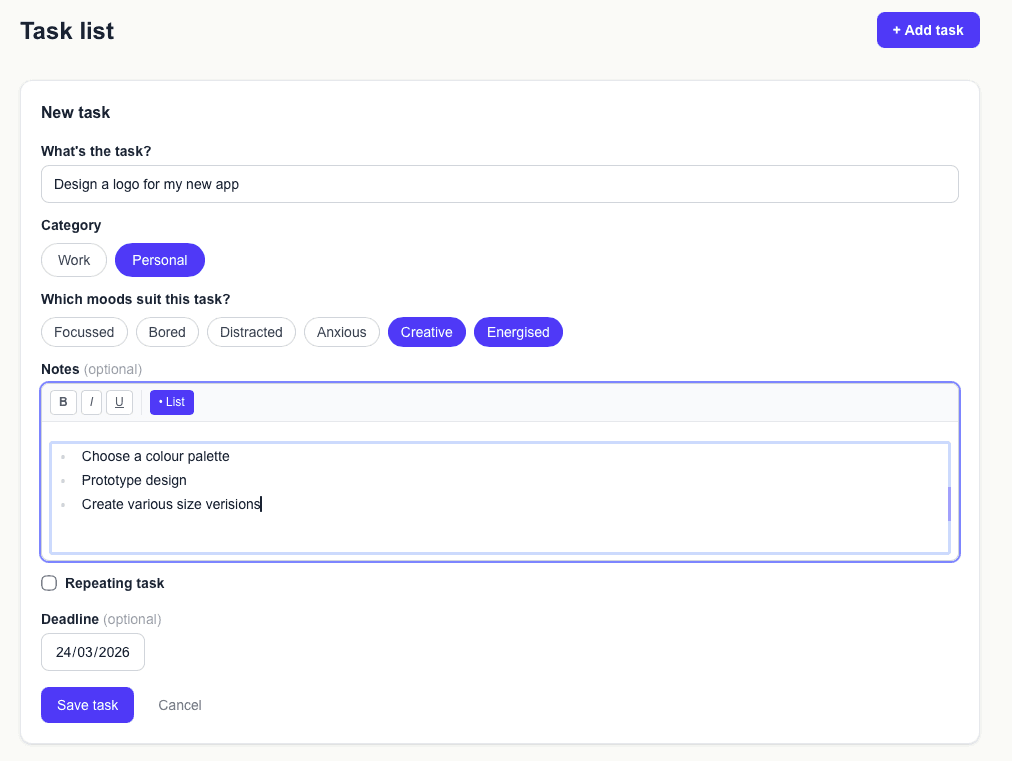Select the Focussed mood

tap(84, 332)
